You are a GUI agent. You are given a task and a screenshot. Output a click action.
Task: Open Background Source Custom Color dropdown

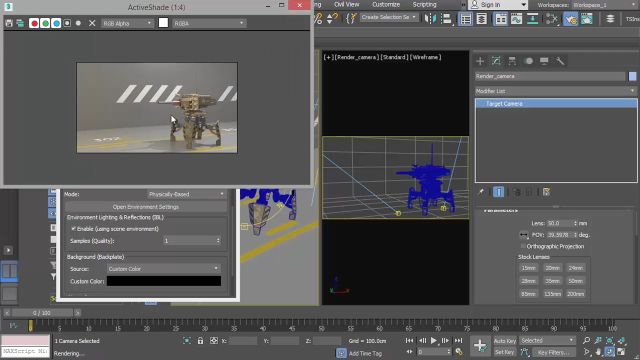(x=164, y=269)
